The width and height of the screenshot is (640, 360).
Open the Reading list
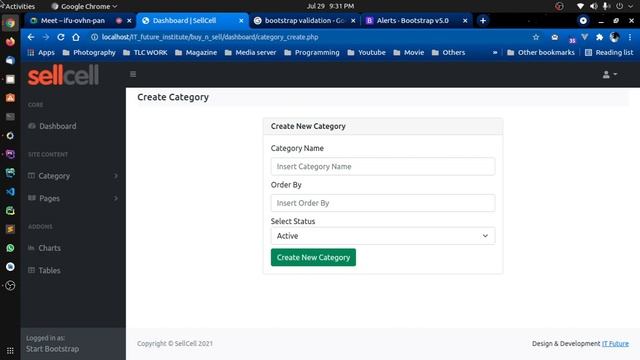(x=609, y=53)
